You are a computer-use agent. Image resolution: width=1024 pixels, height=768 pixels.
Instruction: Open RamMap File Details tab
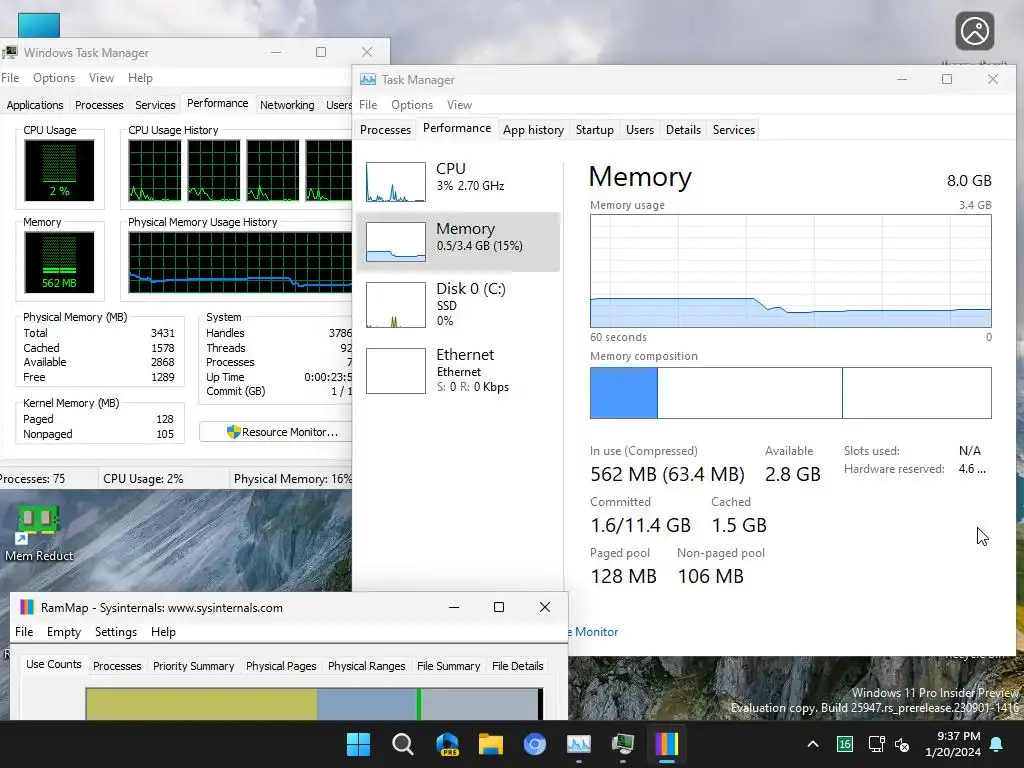point(517,665)
